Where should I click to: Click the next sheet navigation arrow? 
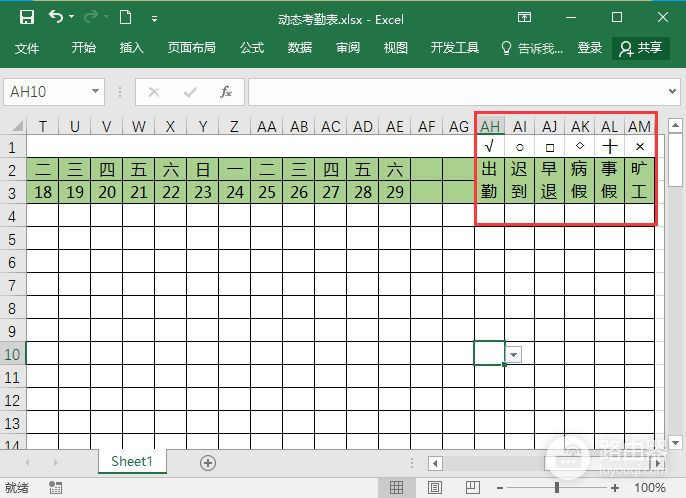click(x=55, y=463)
